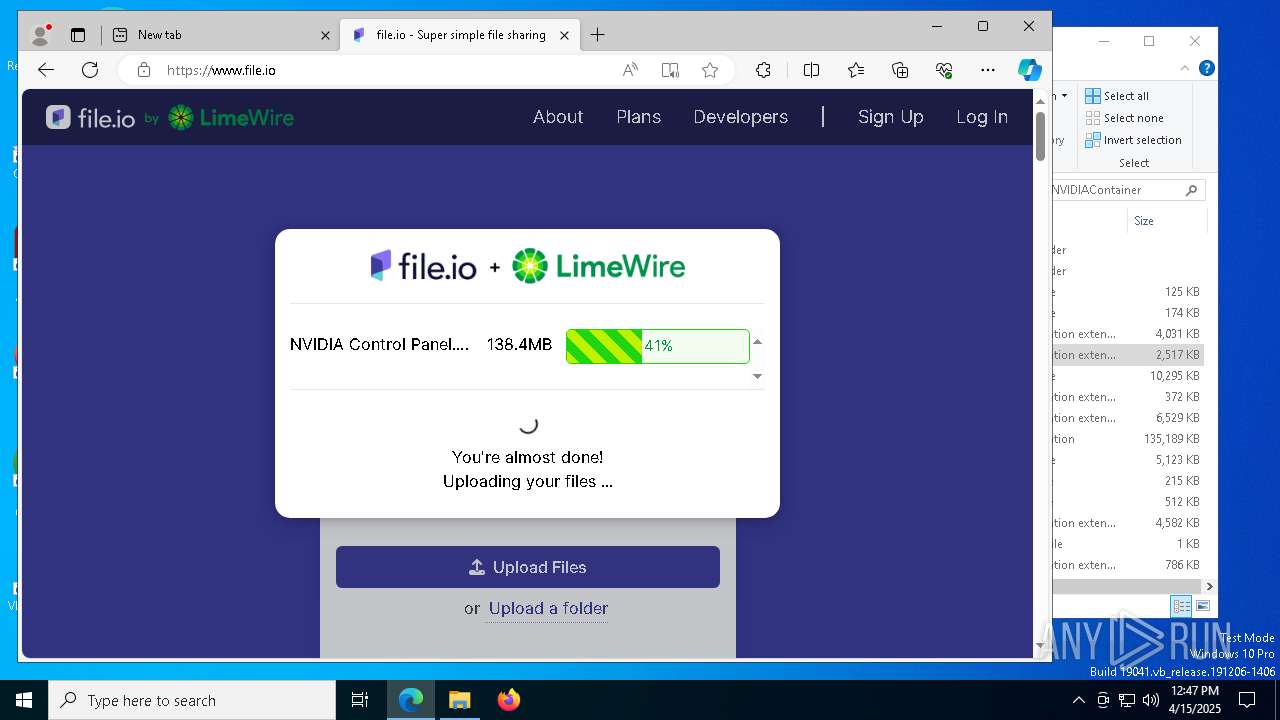The image size is (1280, 720).
Task: Select the 135,189 KB file row
Action: coord(1127,439)
